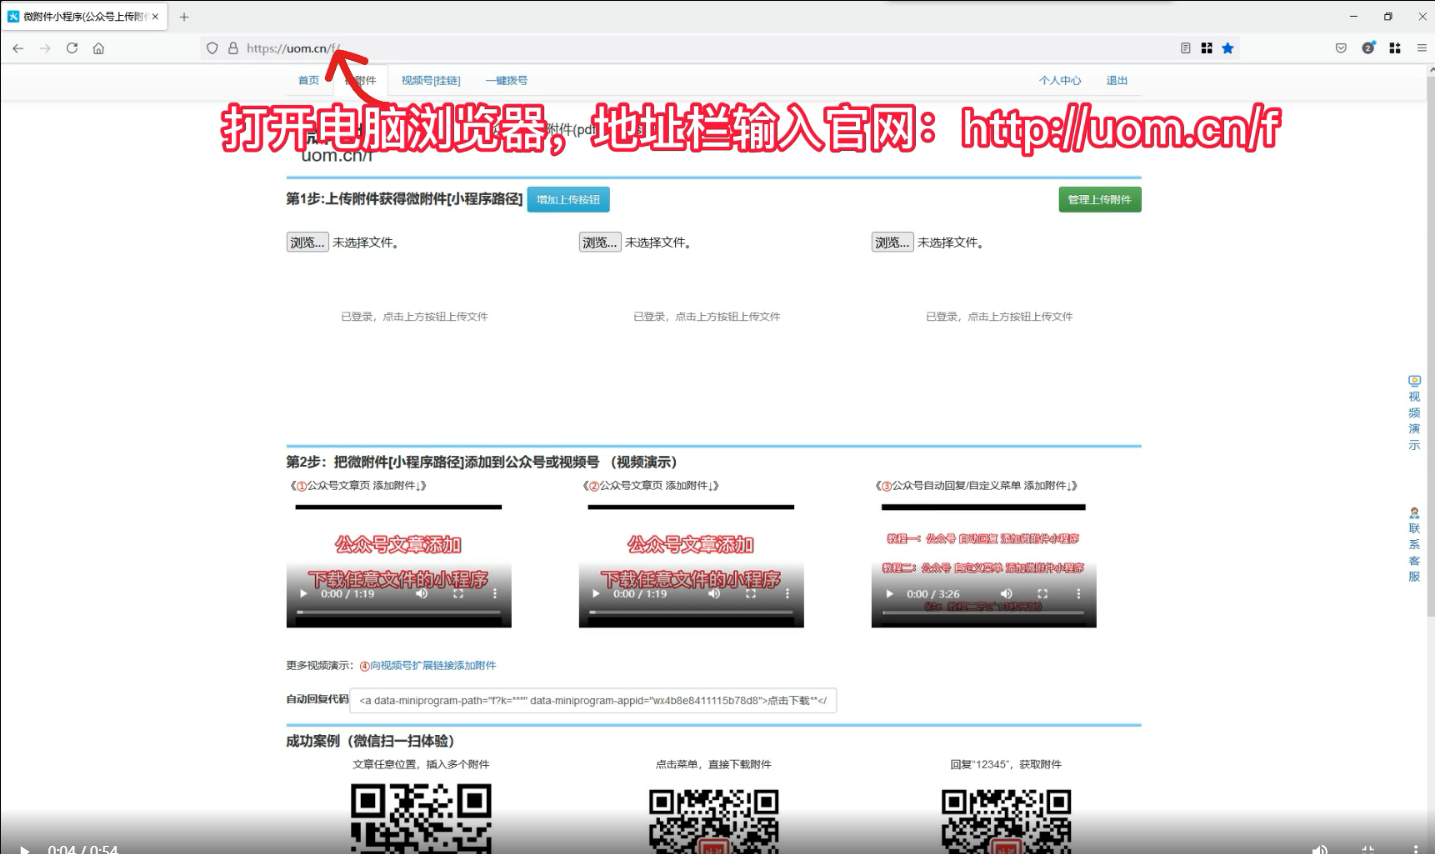Go back with the browser back arrow
Image resolution: width=1435 pixels, height=854 pixels.
click(x=18, y=48)
